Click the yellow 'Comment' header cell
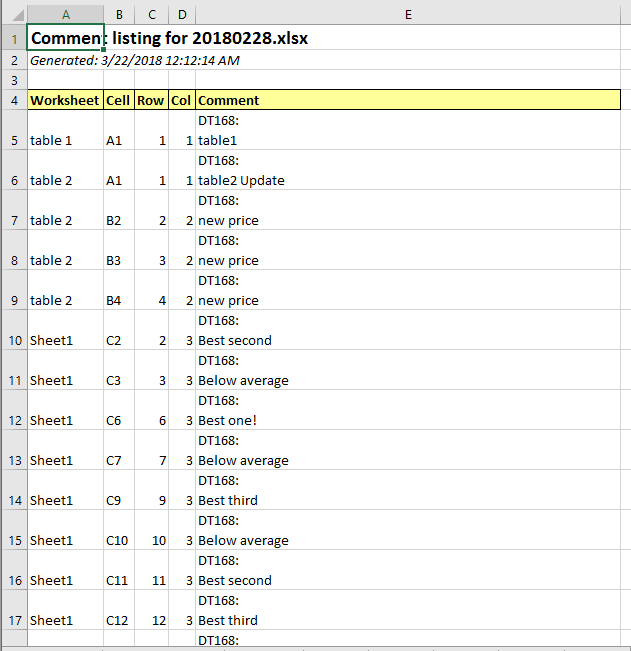Screen dimensions: 631x651 pyautogui.click(x=408, y=100)
